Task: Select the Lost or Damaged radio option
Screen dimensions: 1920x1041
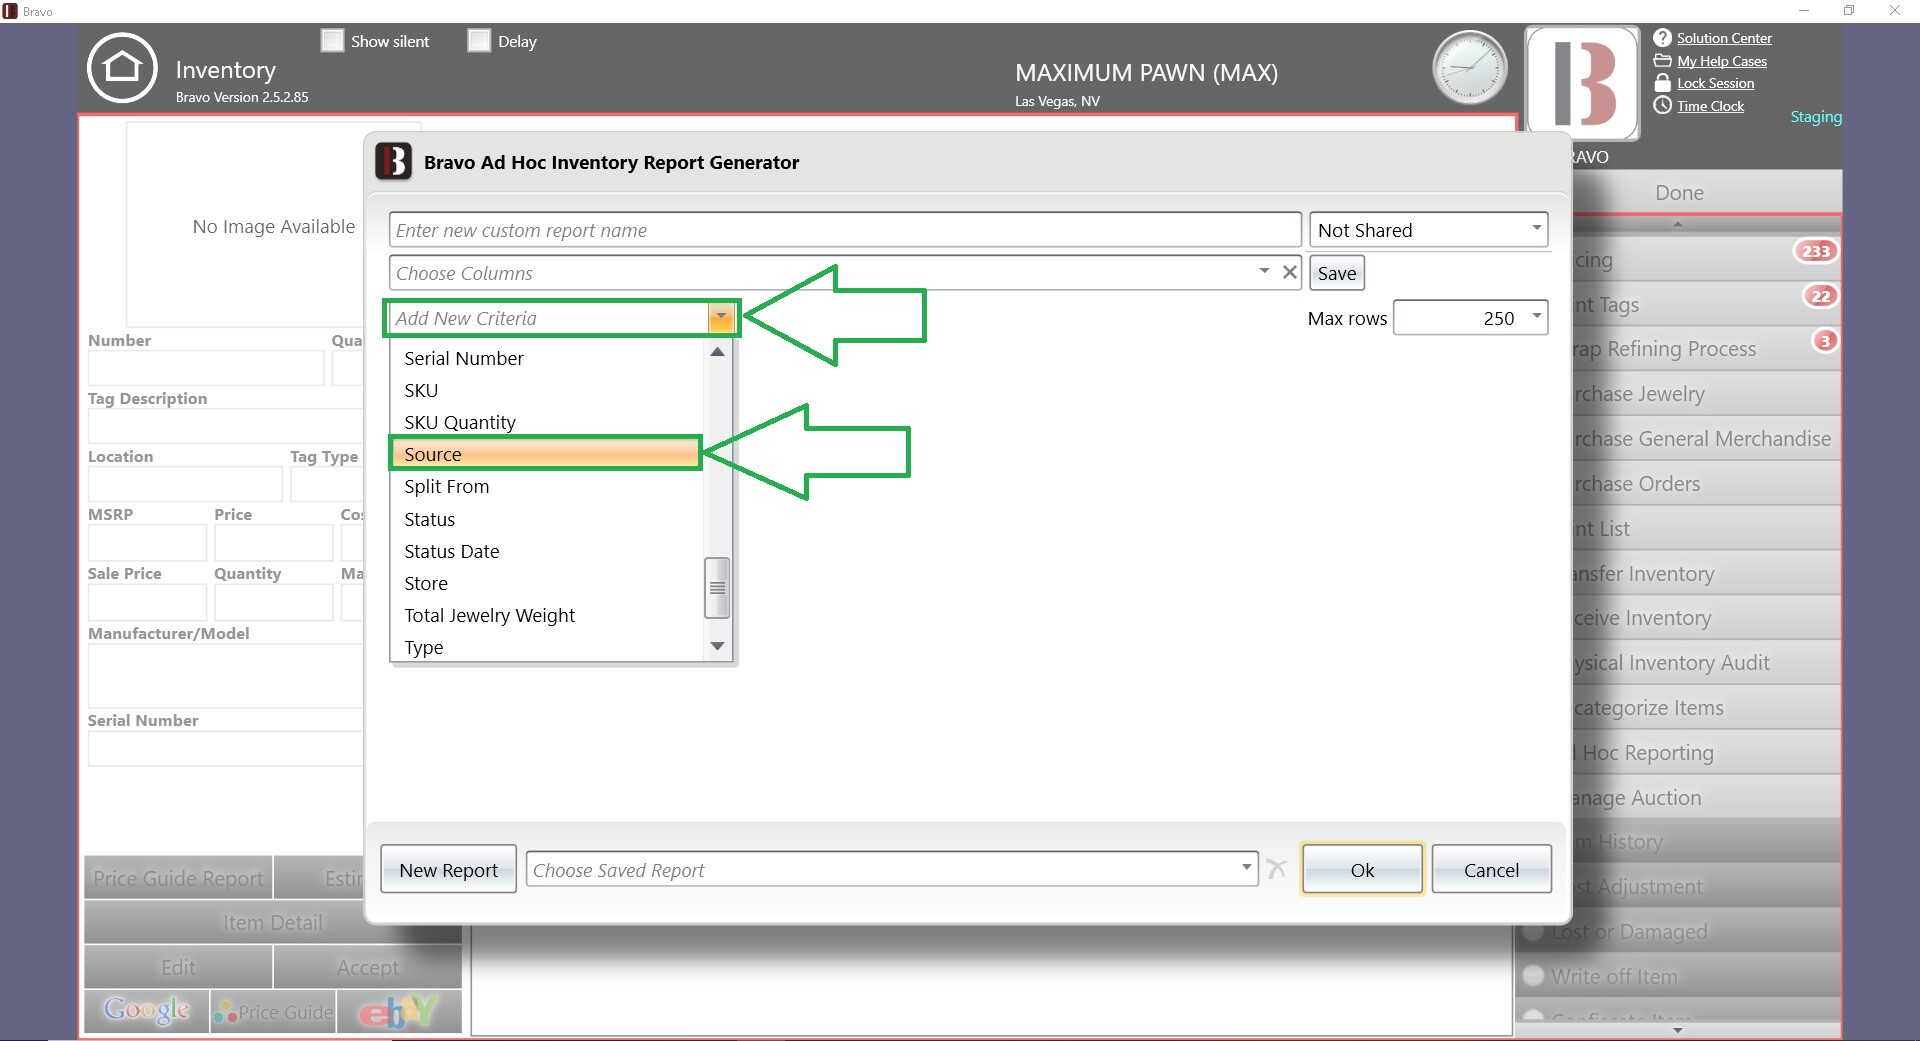Action: [x=1533, y=931]
